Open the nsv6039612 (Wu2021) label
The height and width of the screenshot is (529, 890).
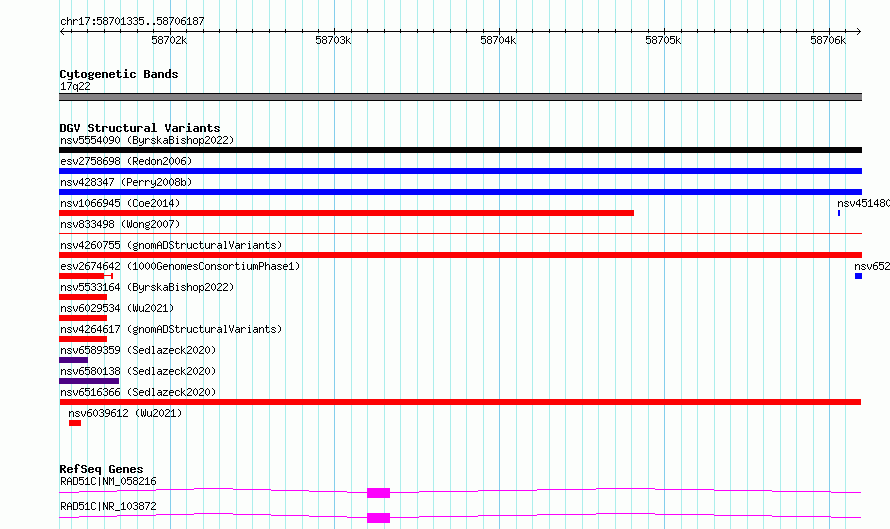(x=125, y=413)
